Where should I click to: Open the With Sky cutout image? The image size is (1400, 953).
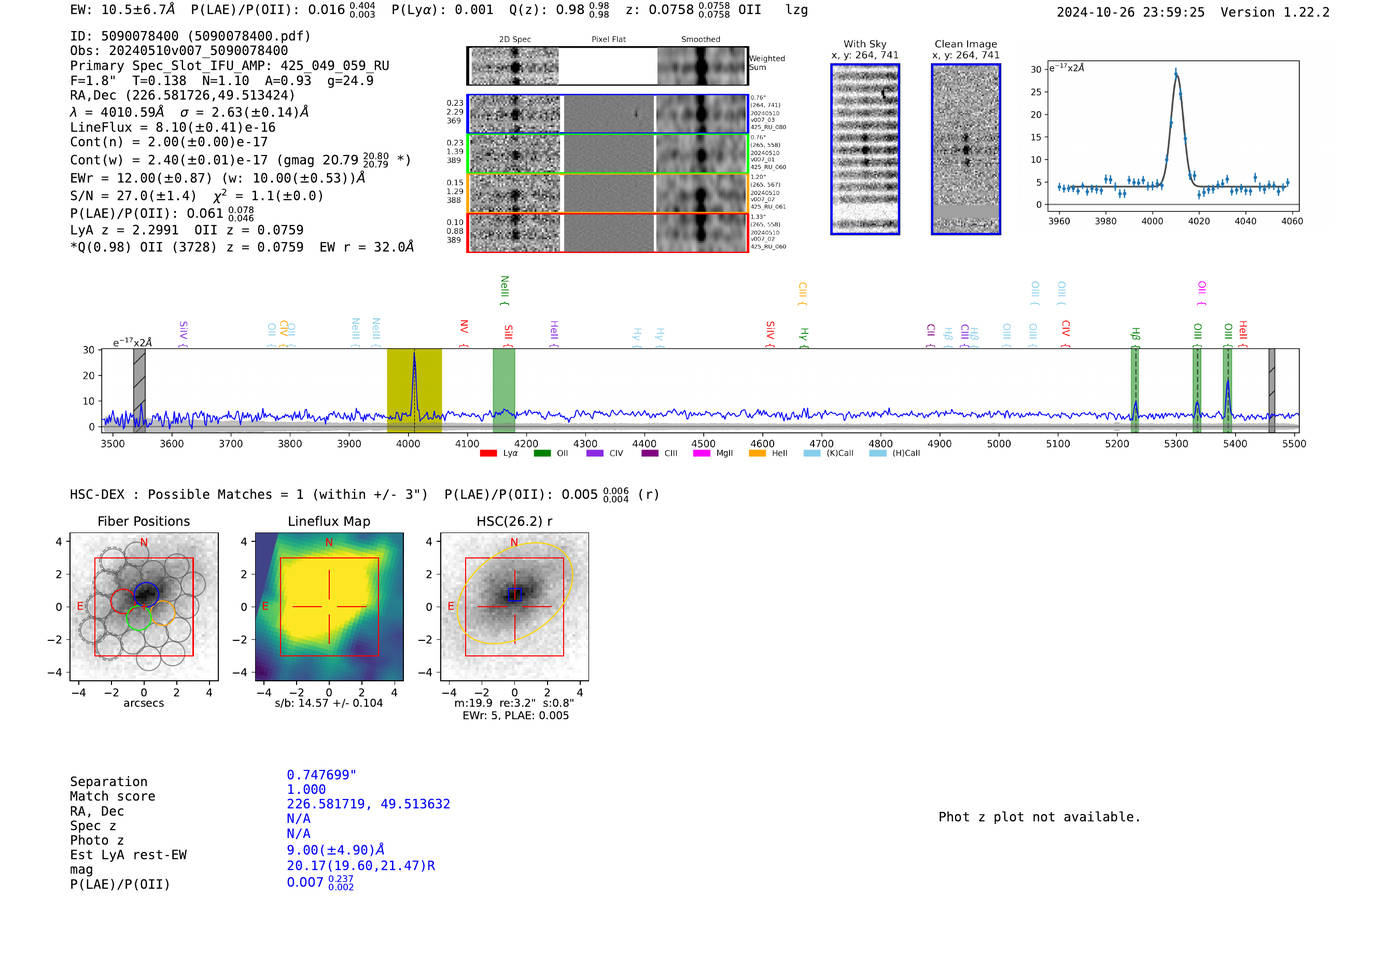click(865, 149)
